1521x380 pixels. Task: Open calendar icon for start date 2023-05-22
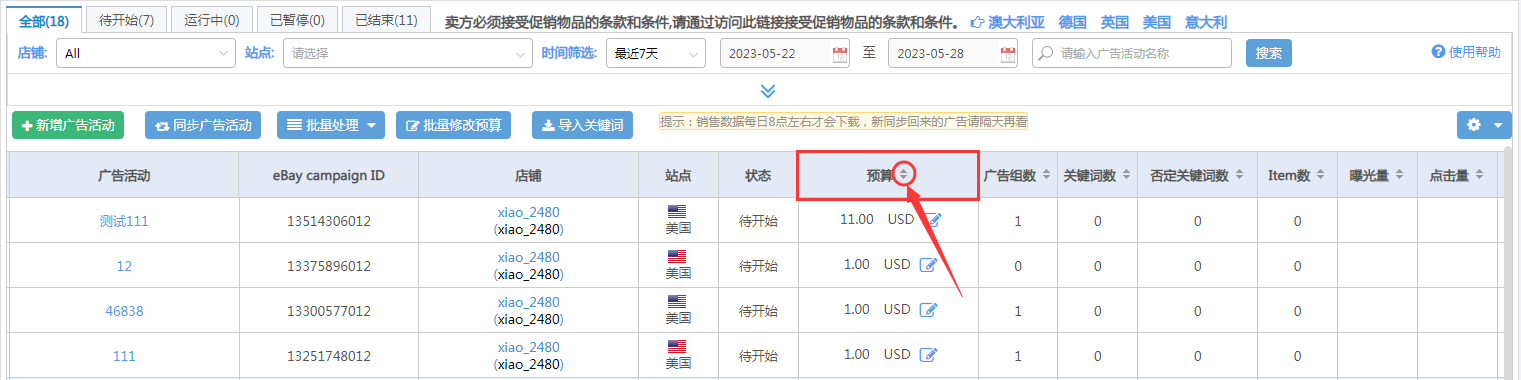[x=840, y=54]
